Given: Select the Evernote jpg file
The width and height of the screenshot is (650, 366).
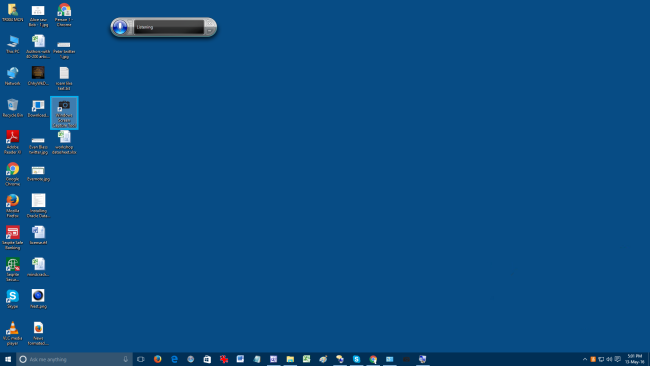Looking at the screenshot, I should pos(39,173).
